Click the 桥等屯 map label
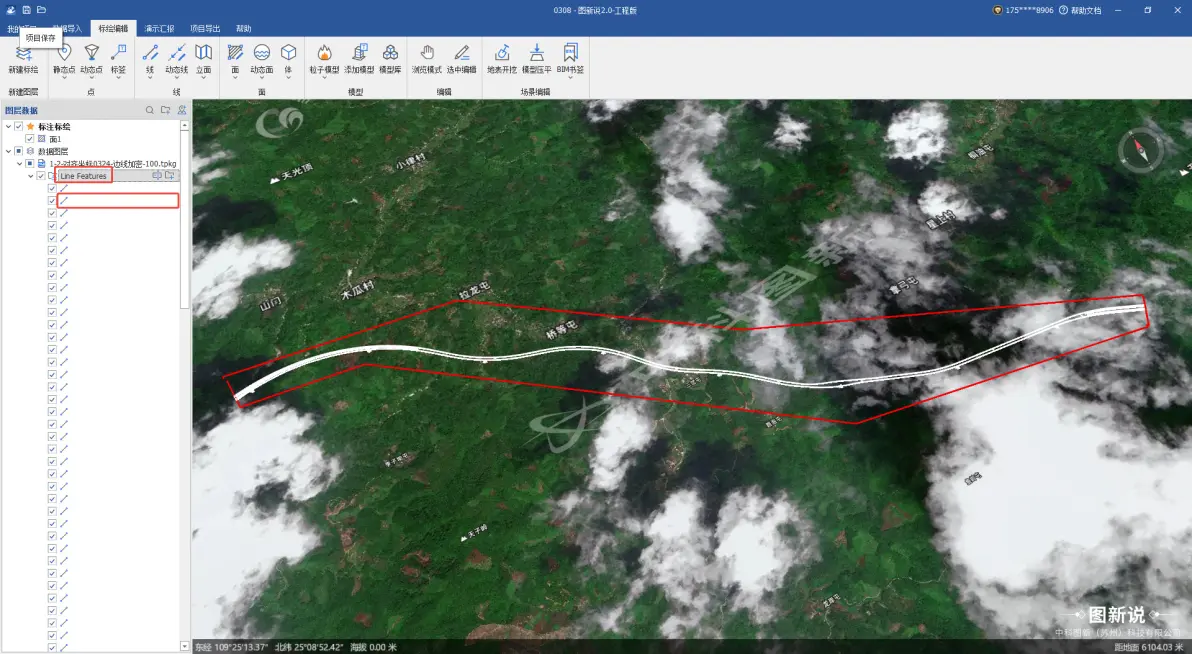Viewport: 1192px width, 654px height. click(x=562, y=329)
